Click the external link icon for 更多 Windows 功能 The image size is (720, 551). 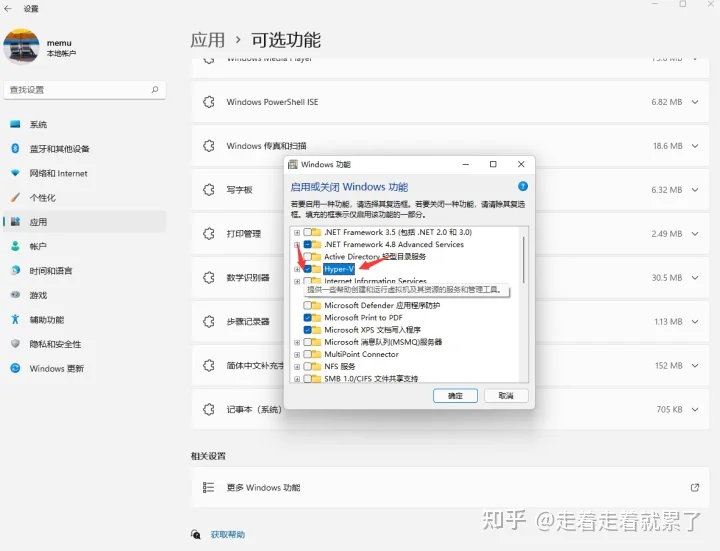pos(695,488)
